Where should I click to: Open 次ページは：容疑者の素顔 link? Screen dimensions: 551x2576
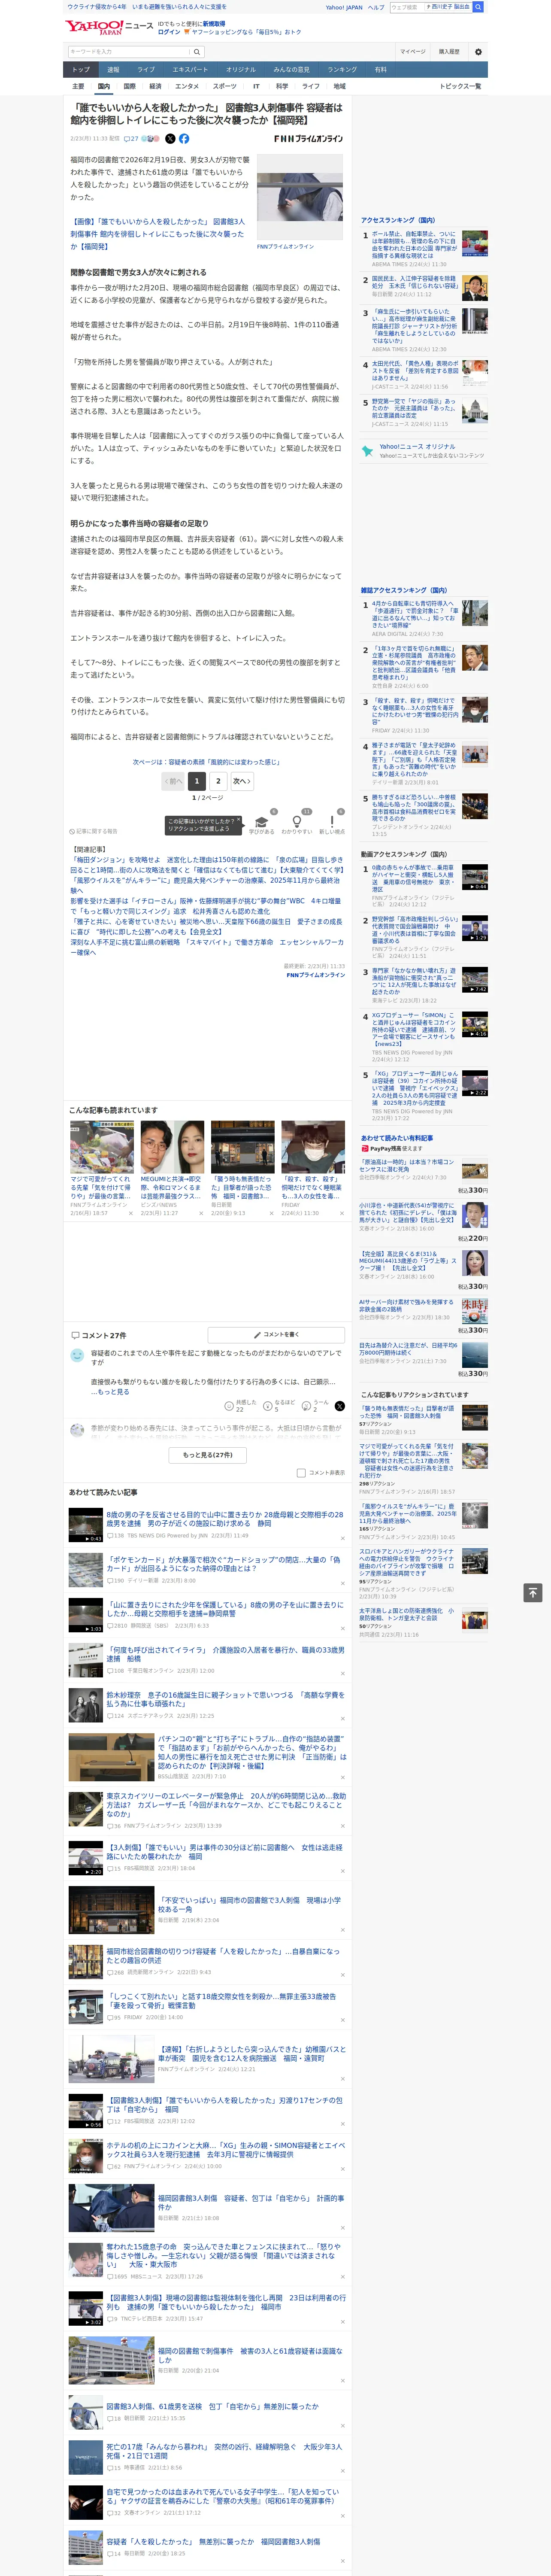(206, 762)
